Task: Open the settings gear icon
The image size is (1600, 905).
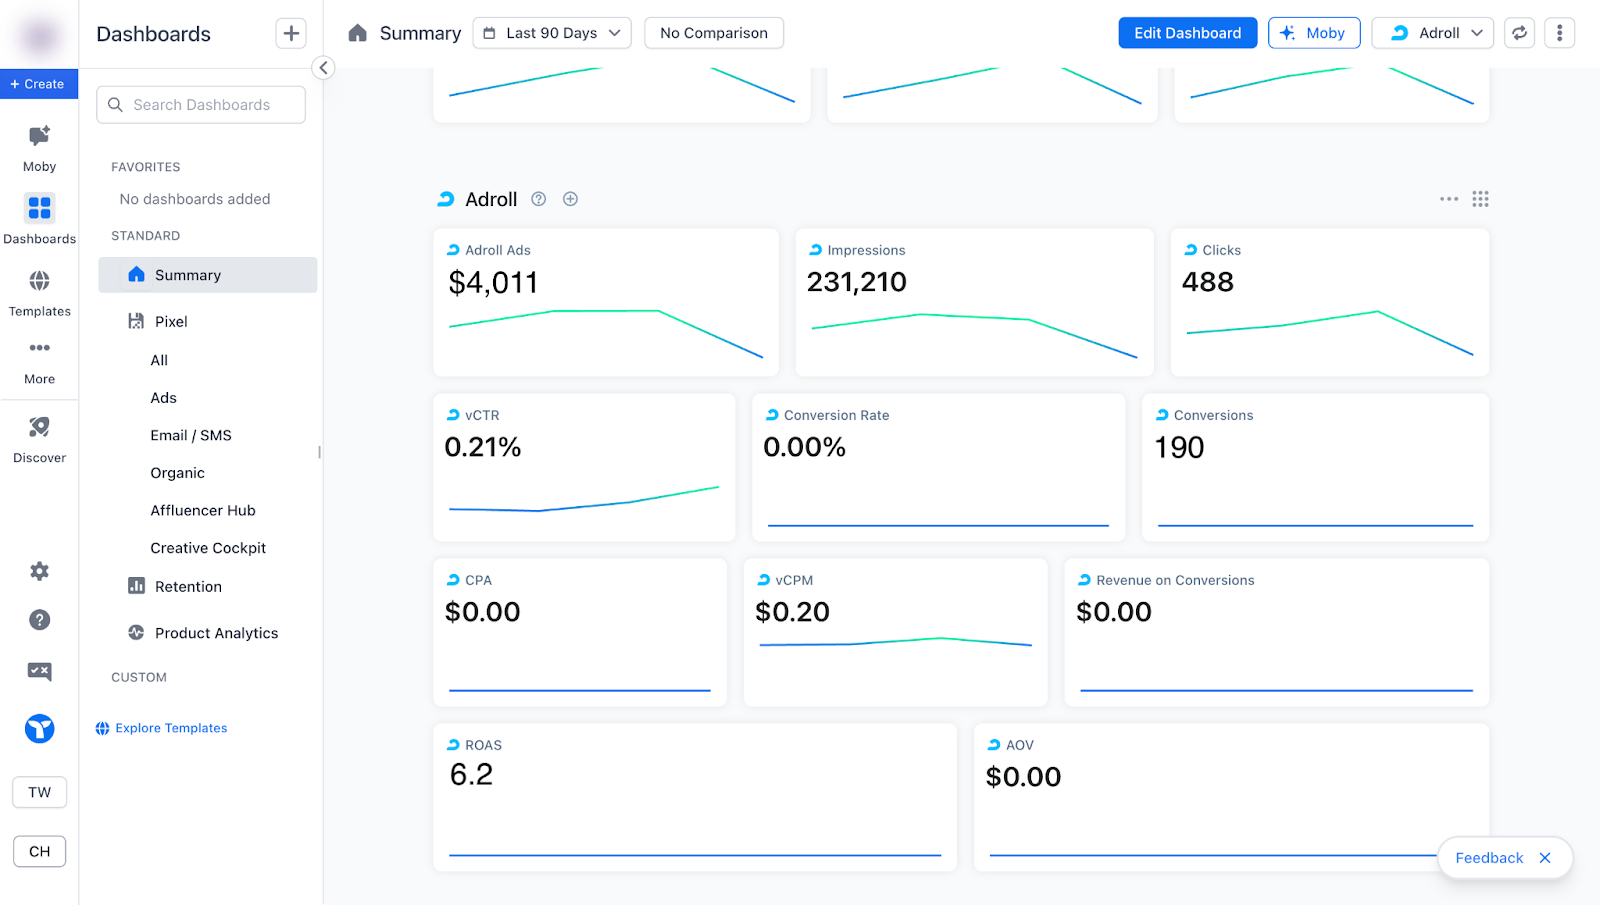Action: click(39, 571)
